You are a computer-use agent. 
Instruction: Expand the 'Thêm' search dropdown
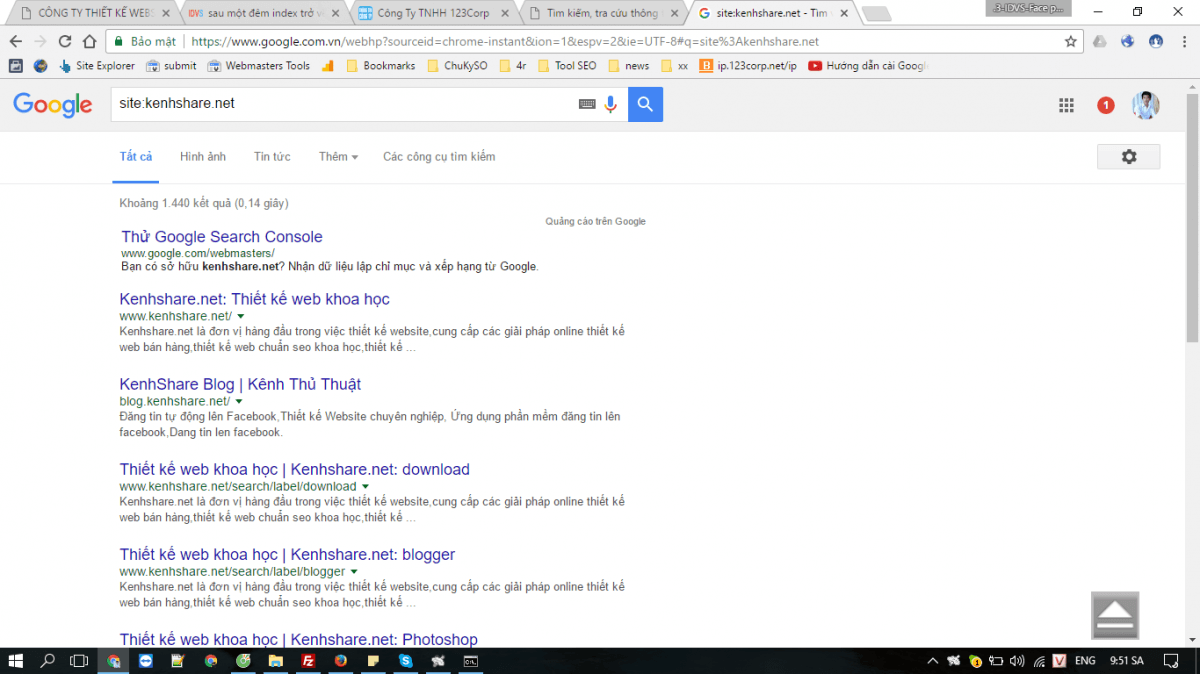click(x=338, y=157)
